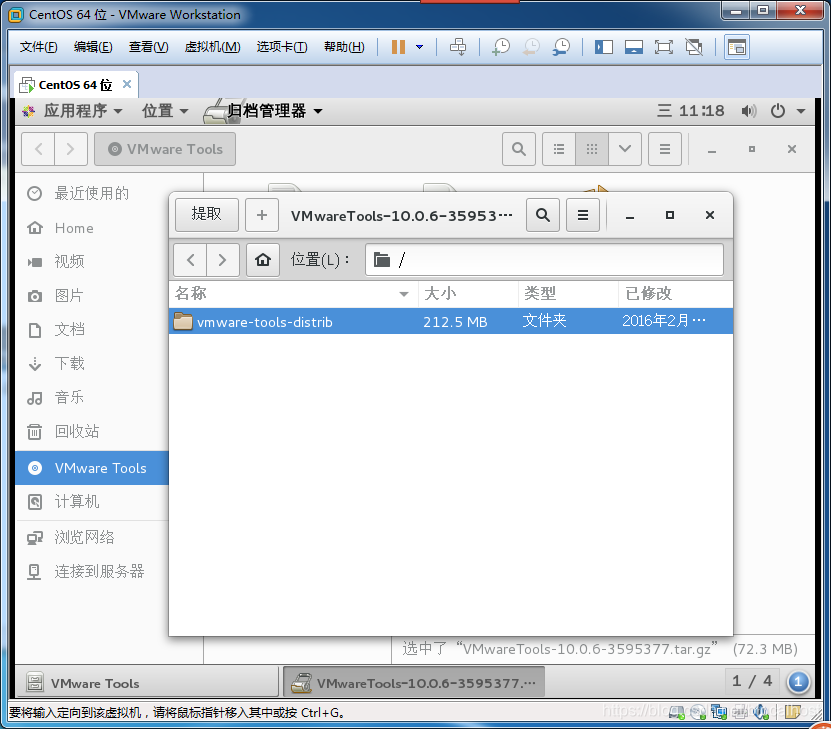Search in the file manager window
Image resolution: width=831 pixels, height=729 pixels.
(x=519, y=149)
